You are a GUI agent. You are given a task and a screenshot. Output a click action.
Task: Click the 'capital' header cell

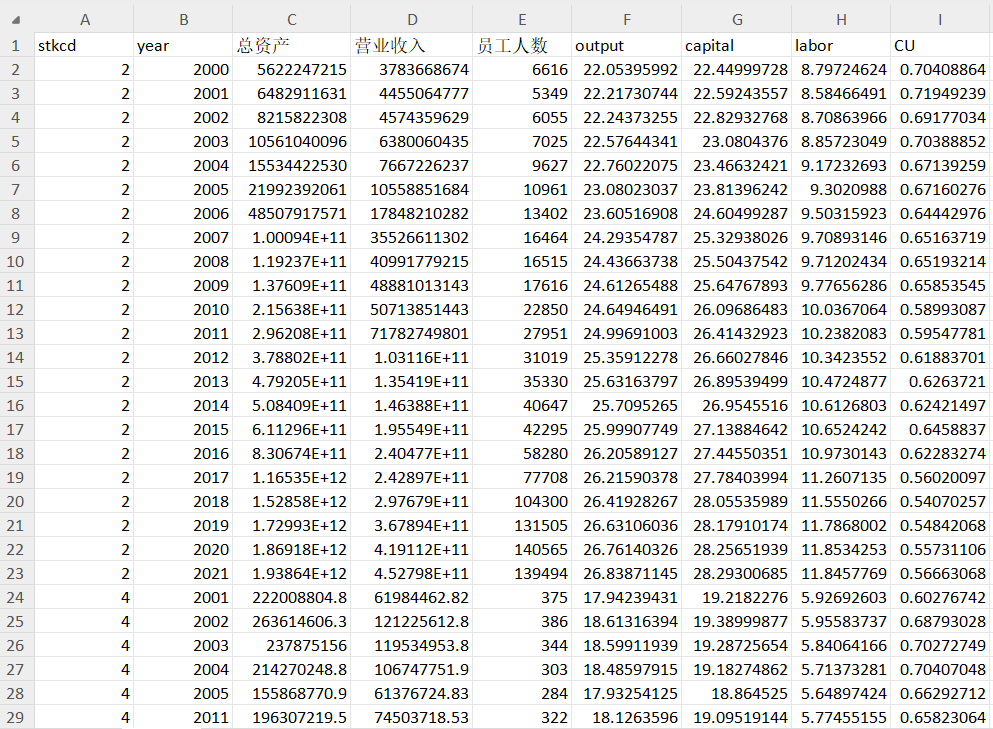tap(737, 46)
